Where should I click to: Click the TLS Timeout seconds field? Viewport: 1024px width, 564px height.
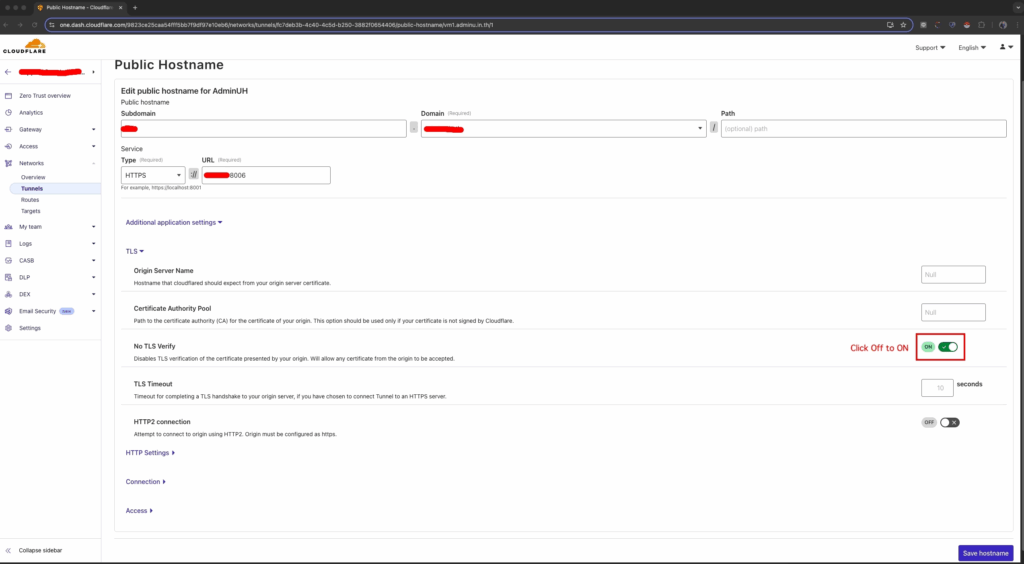click(x=938, y=388)
